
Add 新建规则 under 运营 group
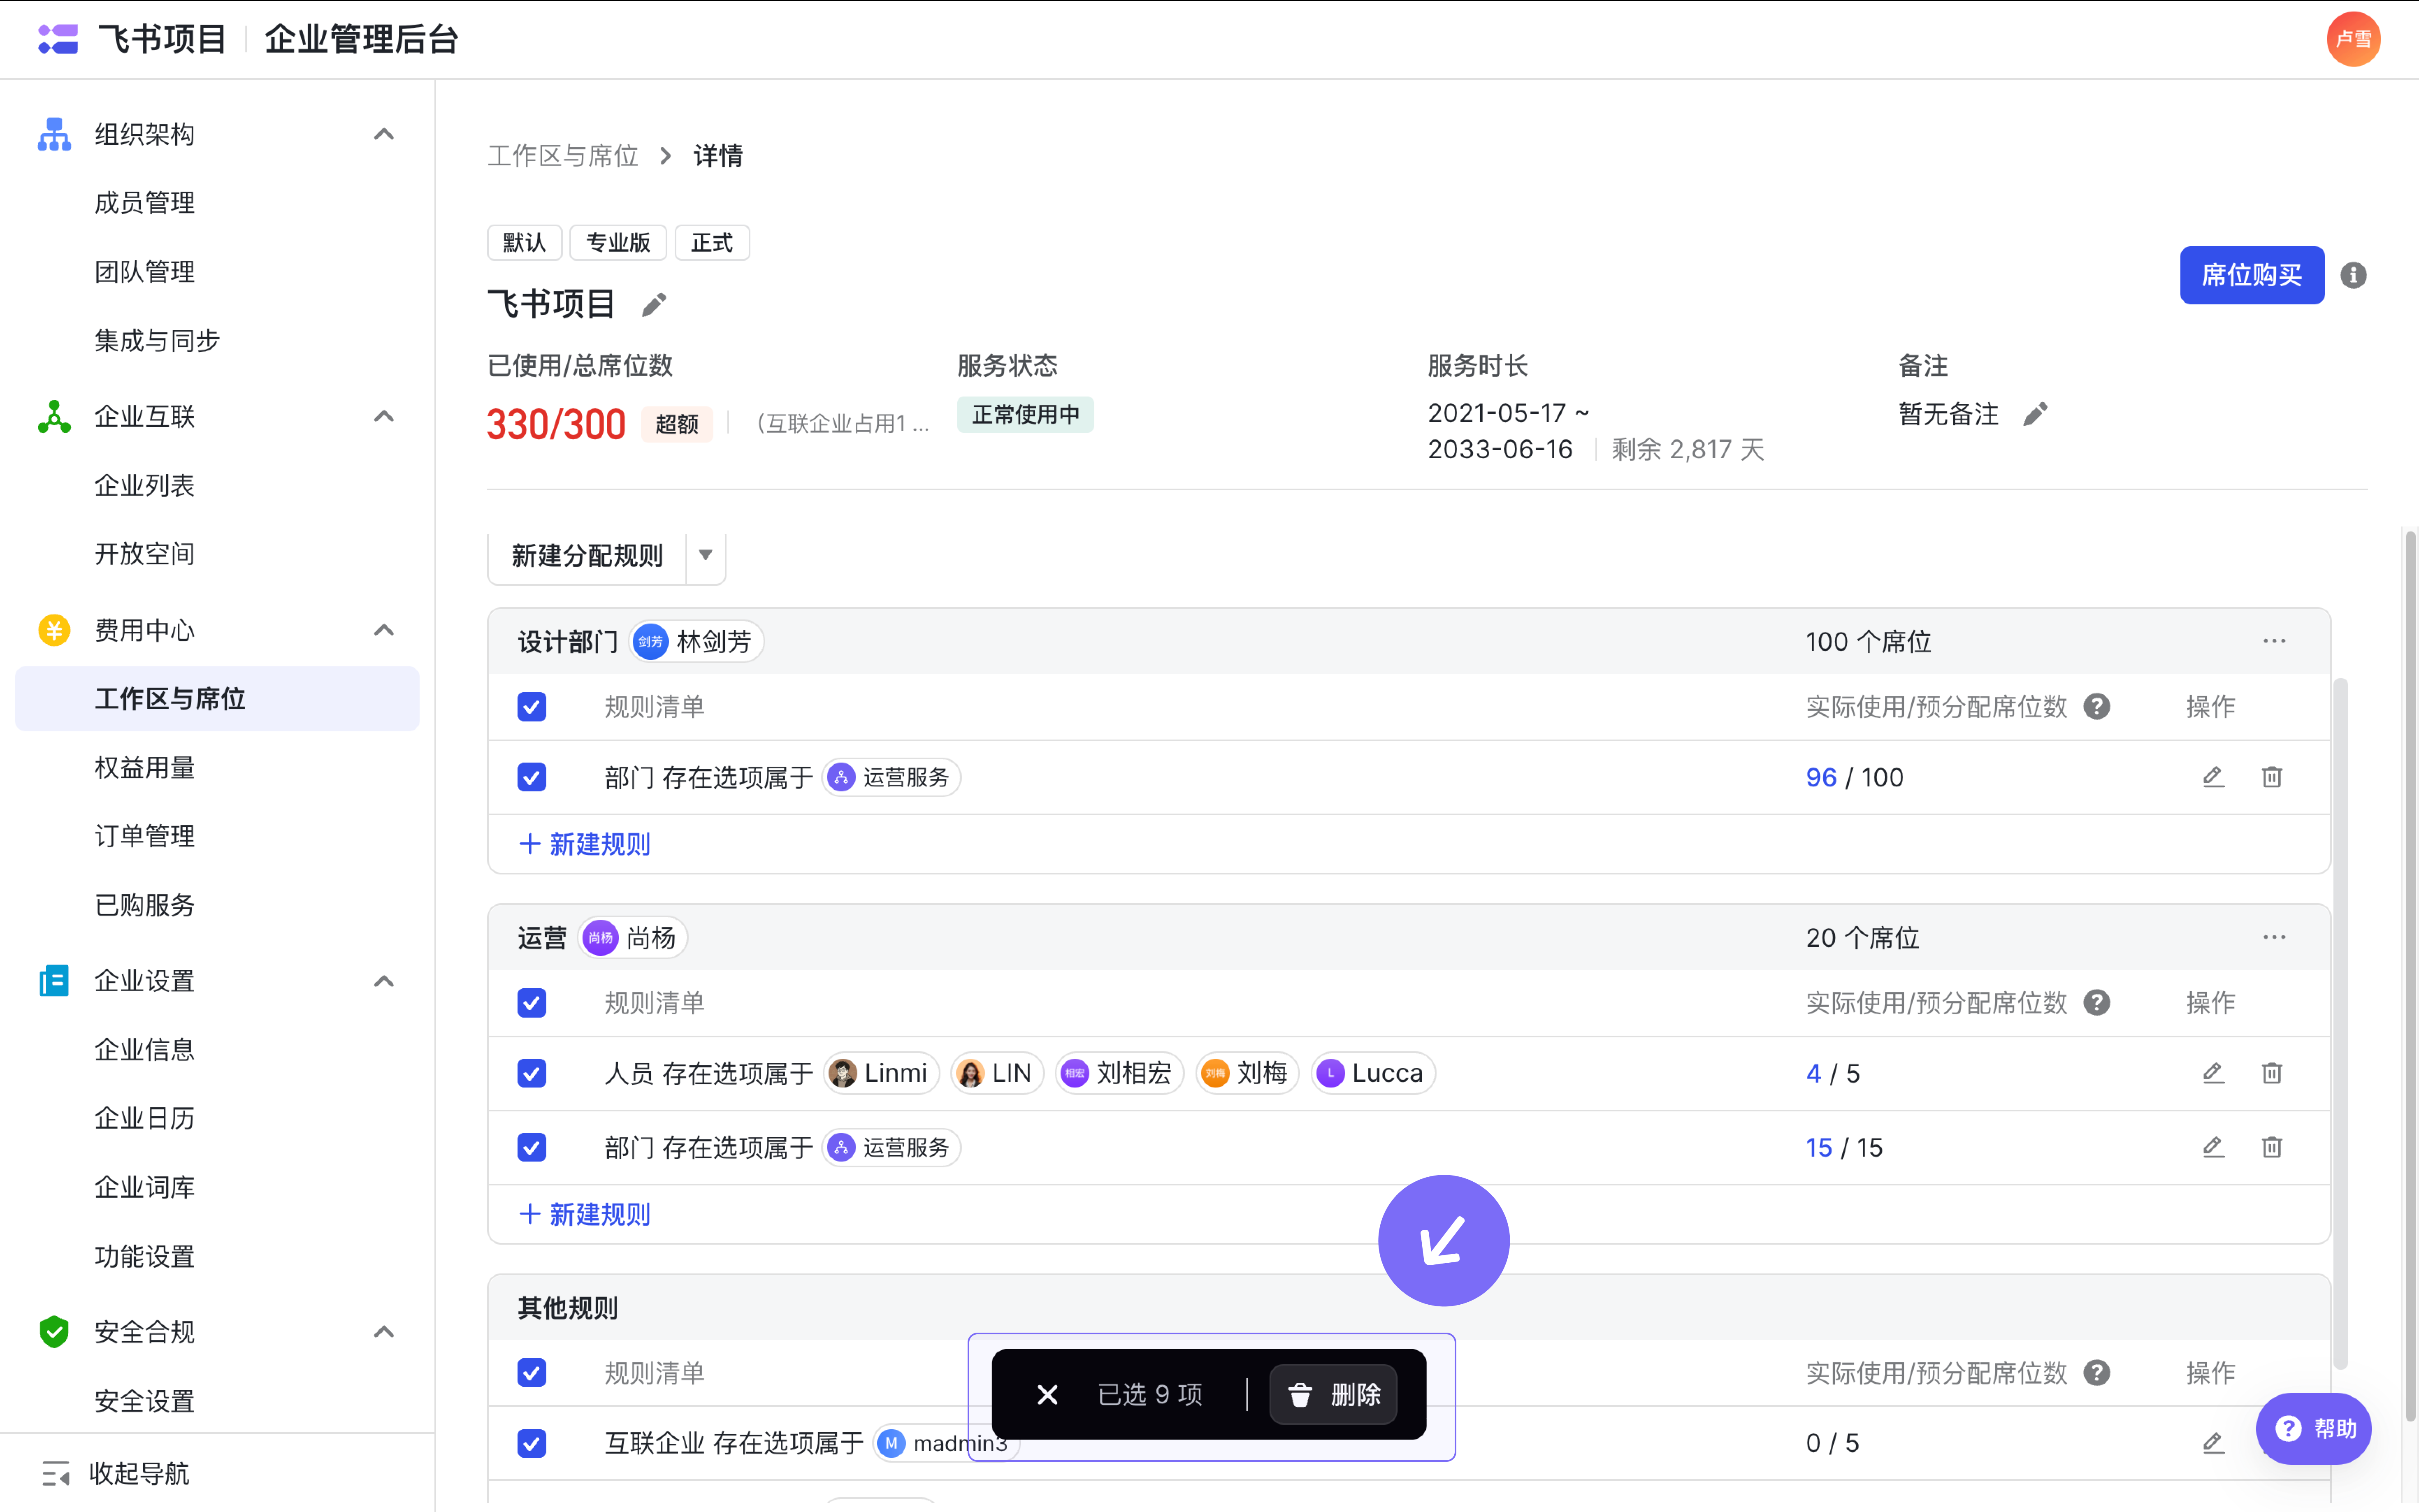coord(585,1214)
